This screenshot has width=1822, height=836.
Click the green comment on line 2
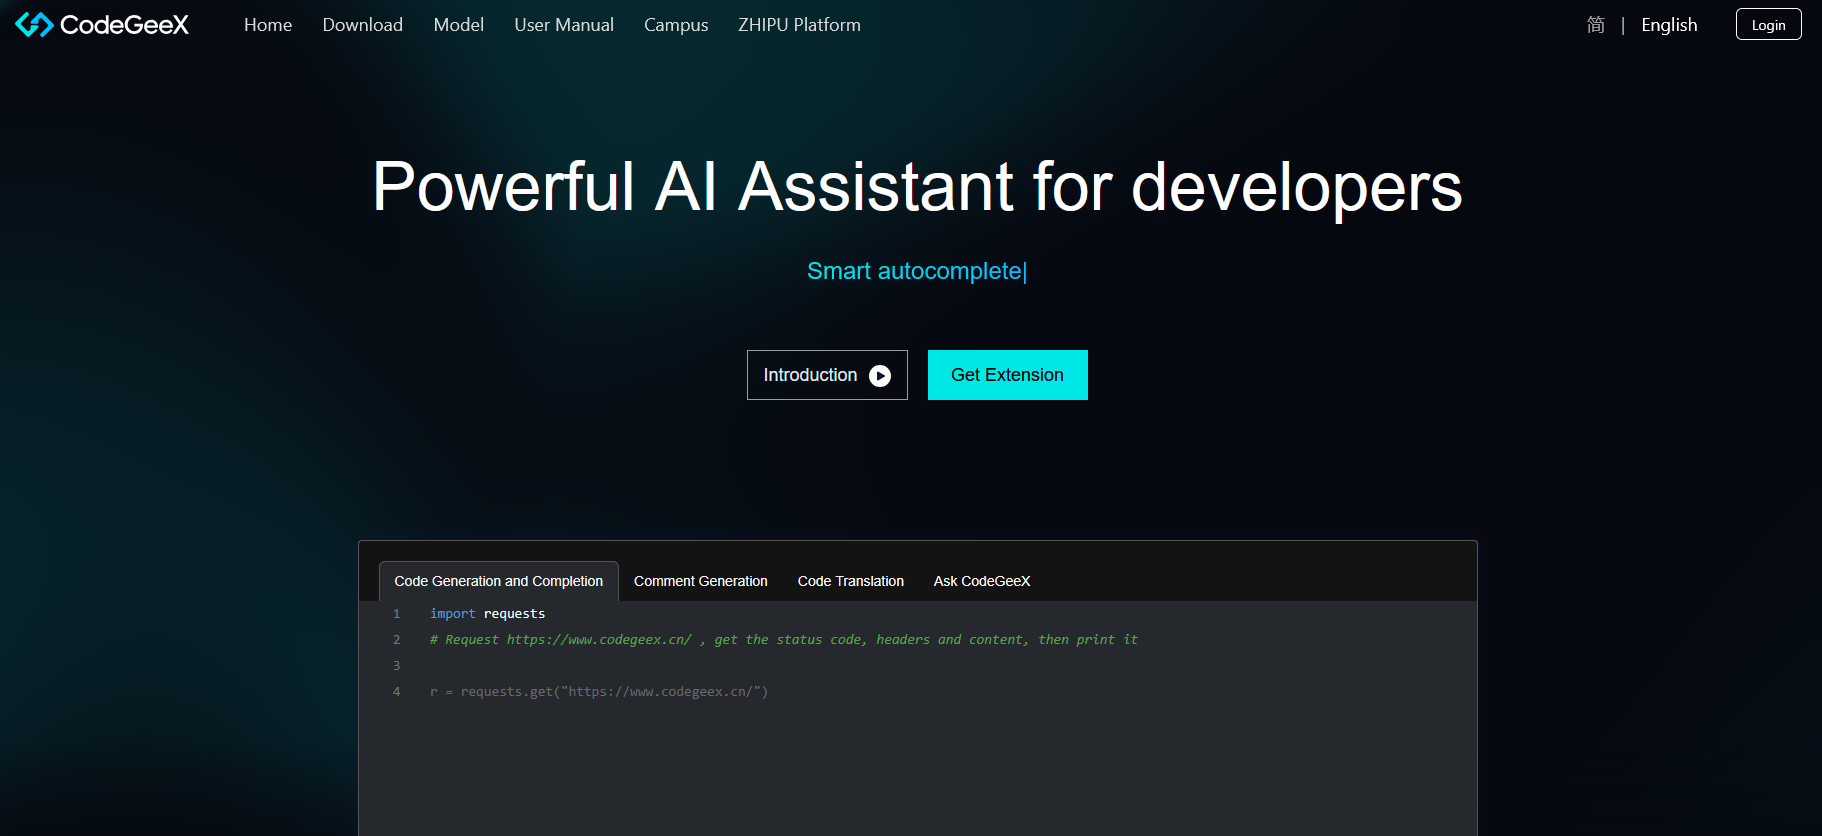[x=783, y=640]
